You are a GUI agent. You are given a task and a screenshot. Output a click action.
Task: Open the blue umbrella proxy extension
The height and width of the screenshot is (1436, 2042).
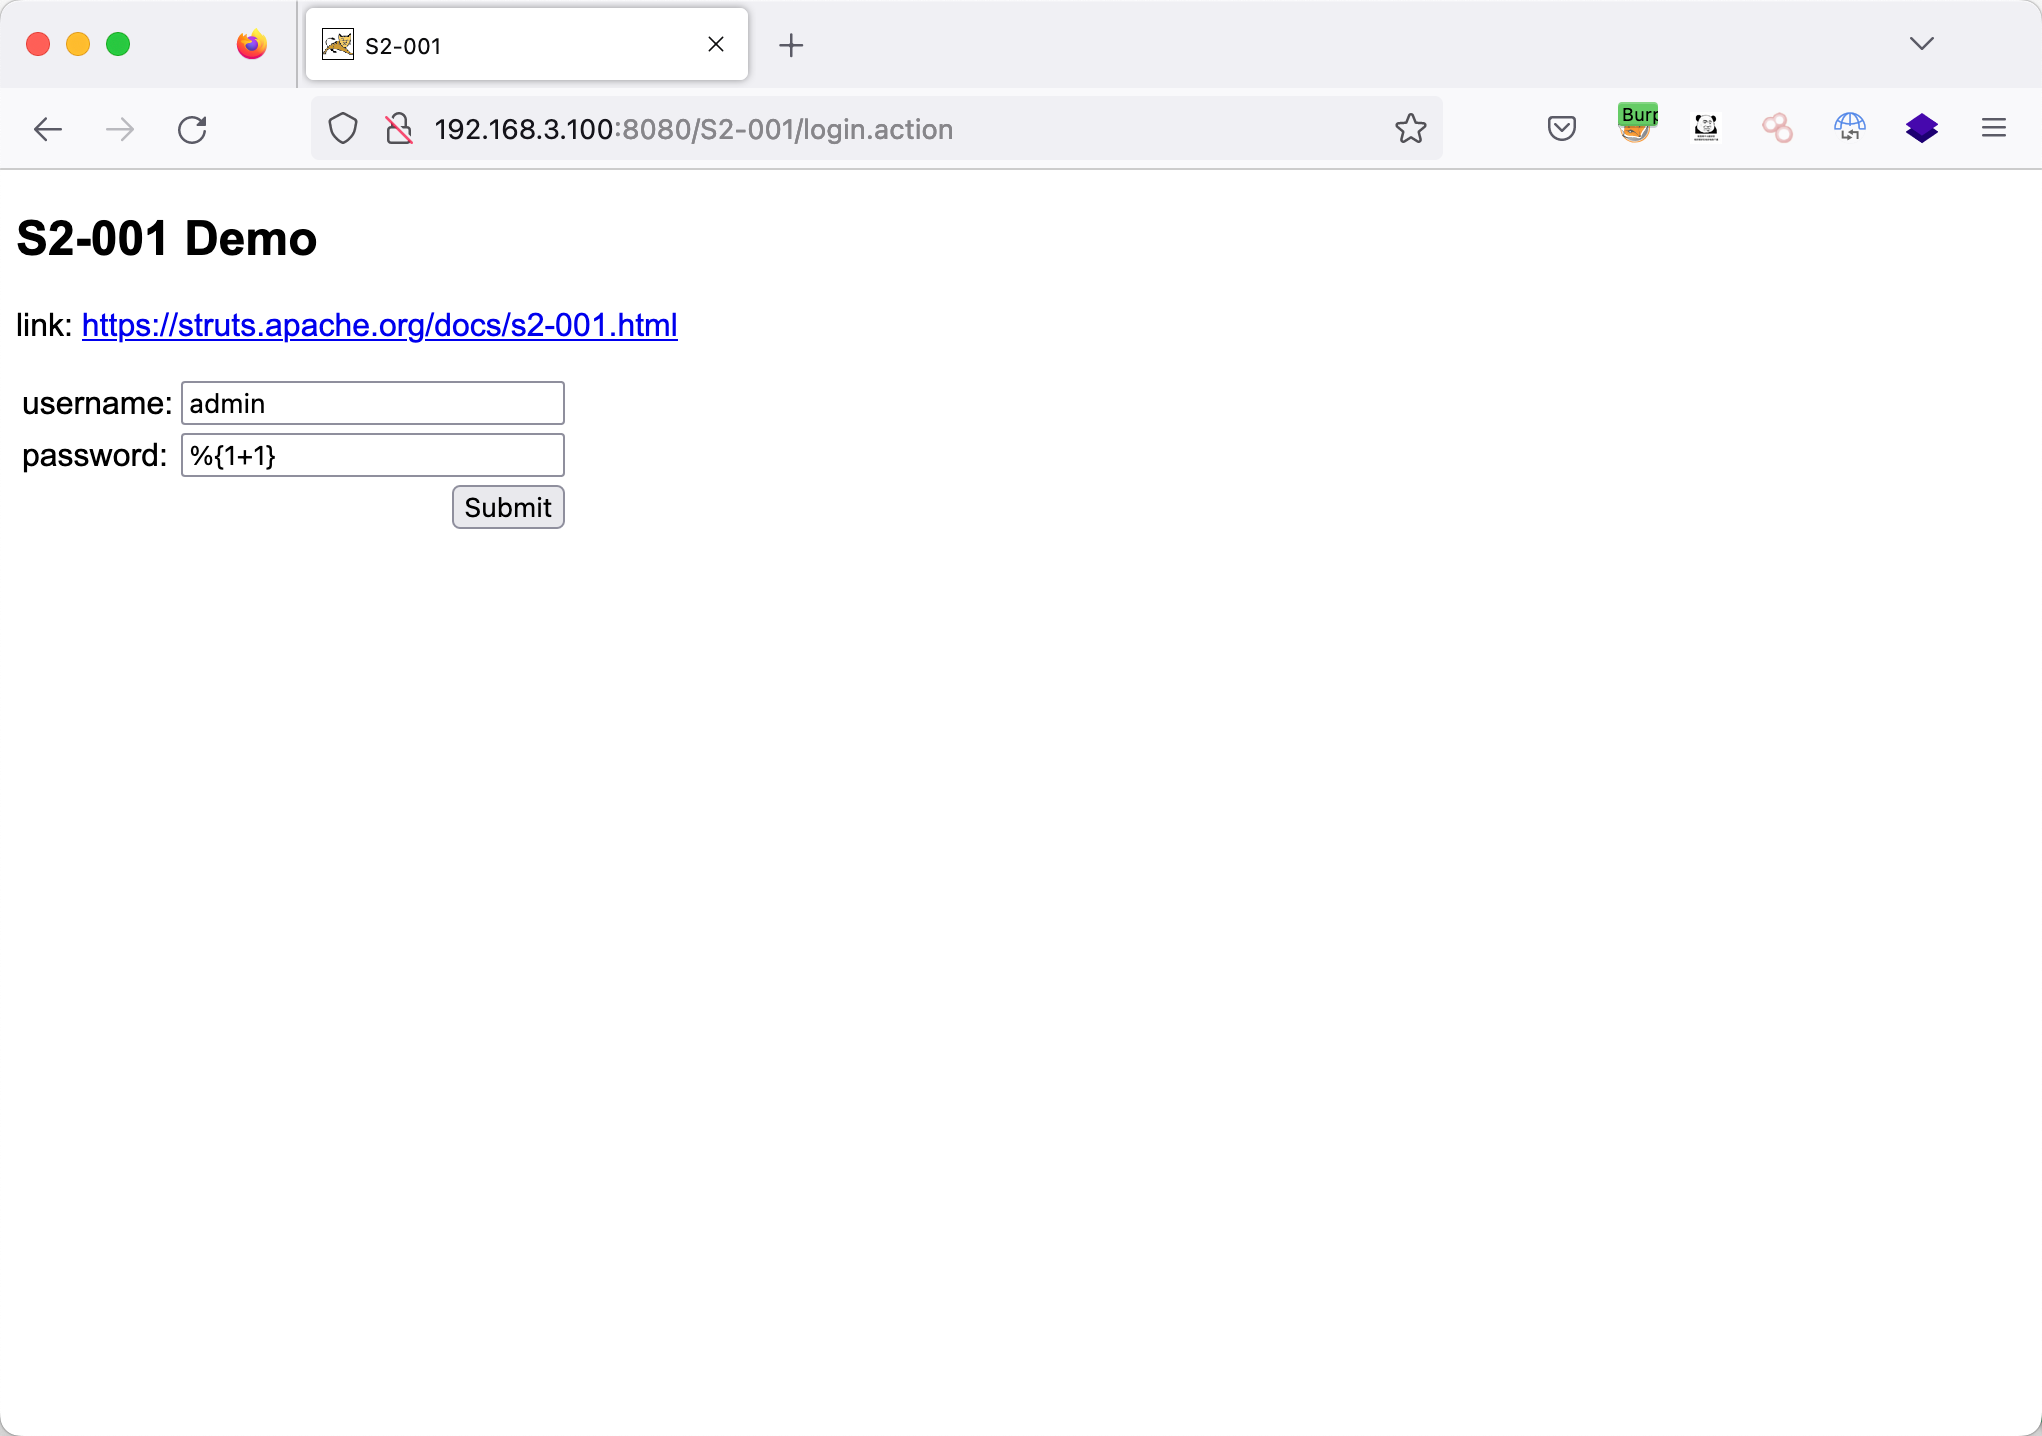(x=1849, y=128)
